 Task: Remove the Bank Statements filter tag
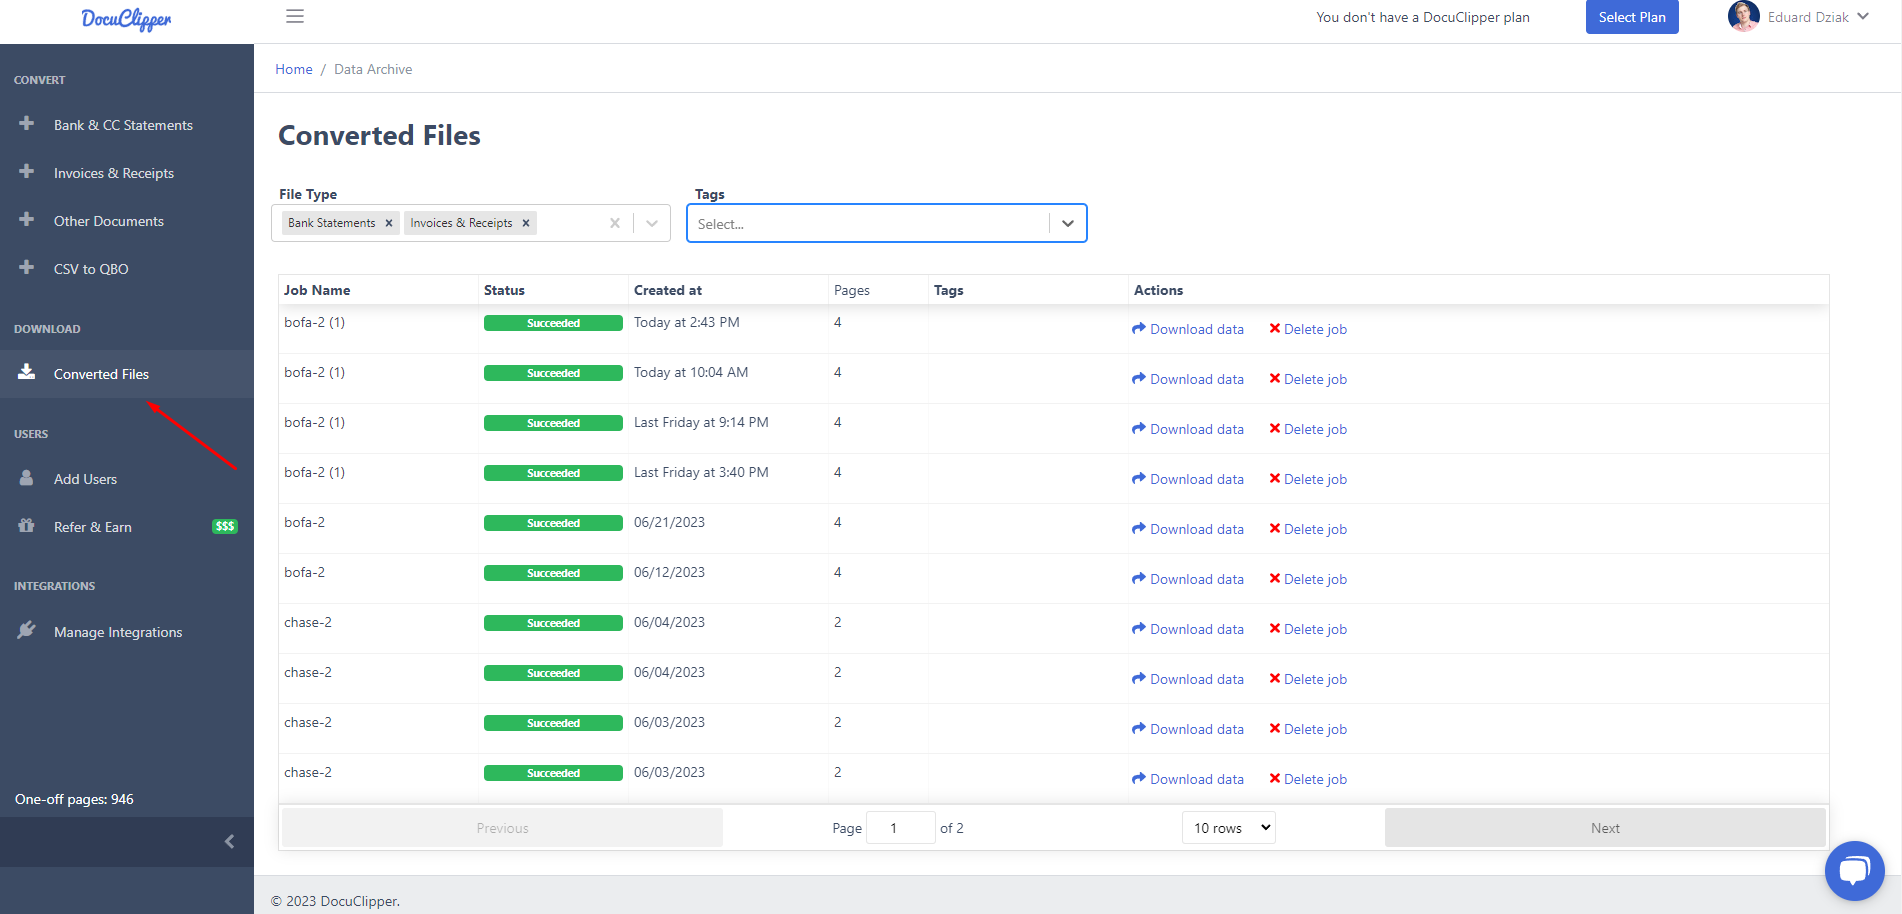tap(390, 222)
